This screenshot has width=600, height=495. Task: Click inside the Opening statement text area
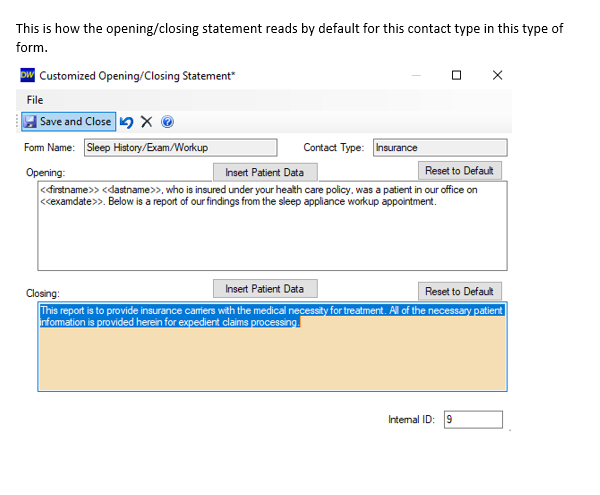coord(272,226)
